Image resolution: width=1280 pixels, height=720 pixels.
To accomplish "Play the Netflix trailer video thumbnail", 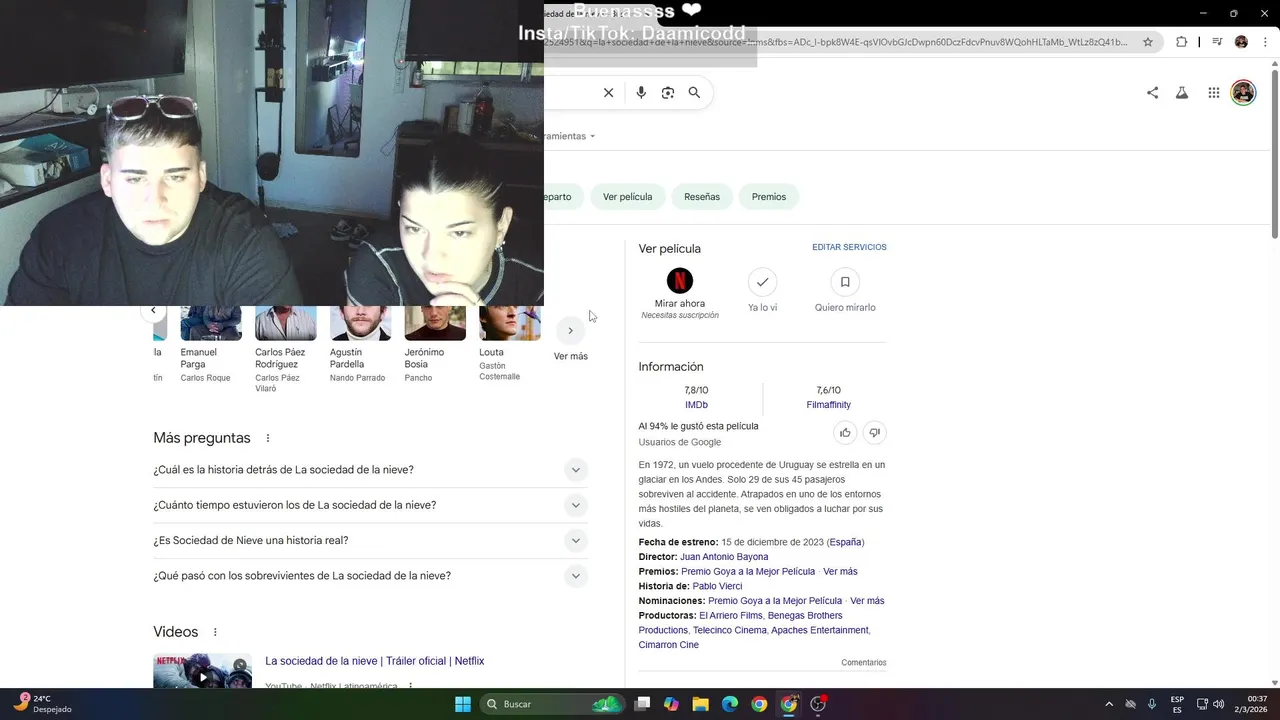I will [x=202, y=671].
